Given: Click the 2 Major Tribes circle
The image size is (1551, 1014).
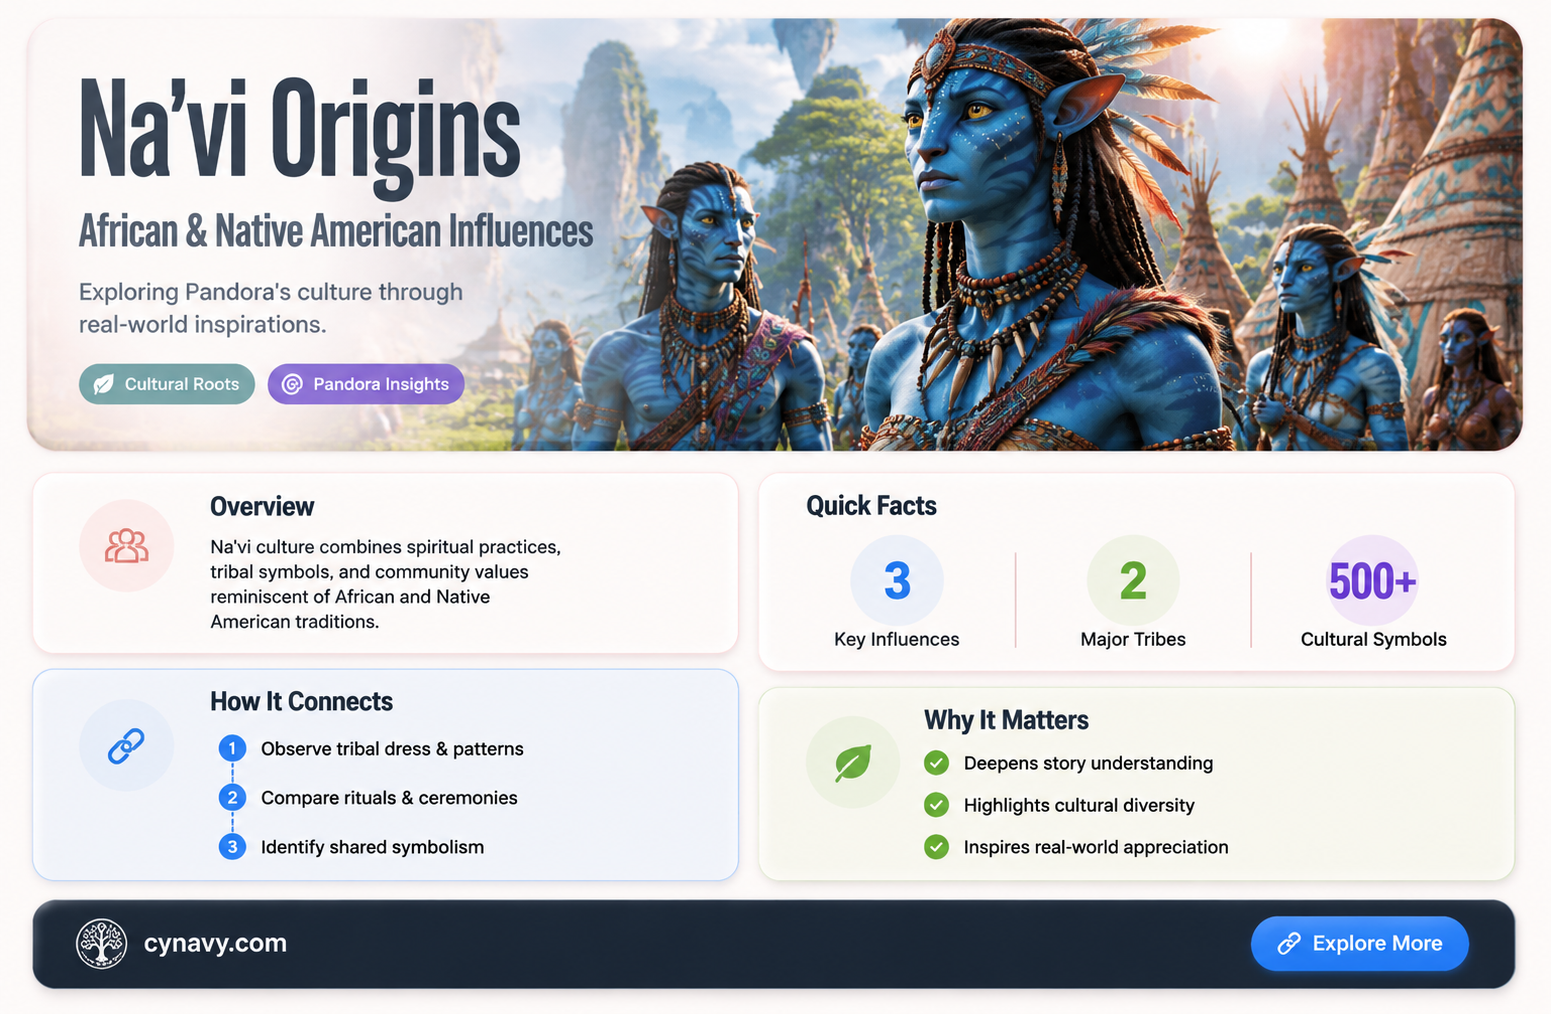Looking at the screenshot, I should tap(1133, 581).
